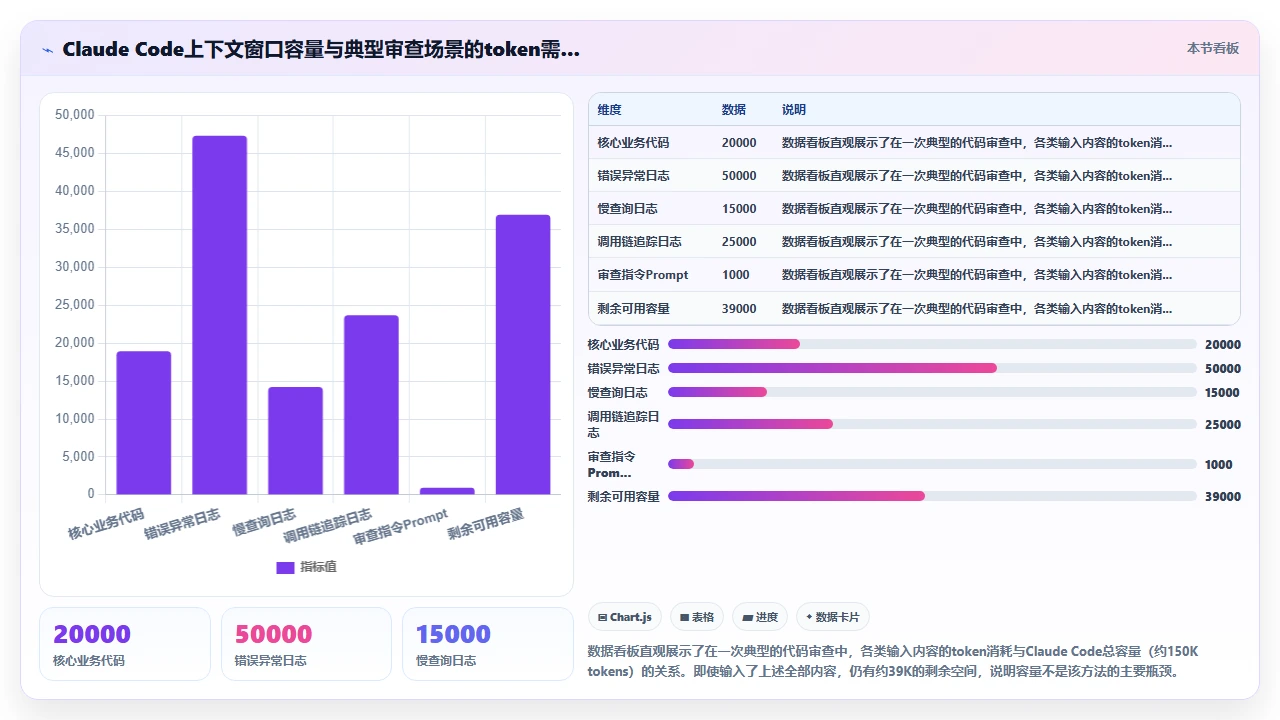The width and height of the screenshot is (1280, 720).
Task: Click the 审查指令Prompt bar in chart
Action: click(x=447, y=490)
